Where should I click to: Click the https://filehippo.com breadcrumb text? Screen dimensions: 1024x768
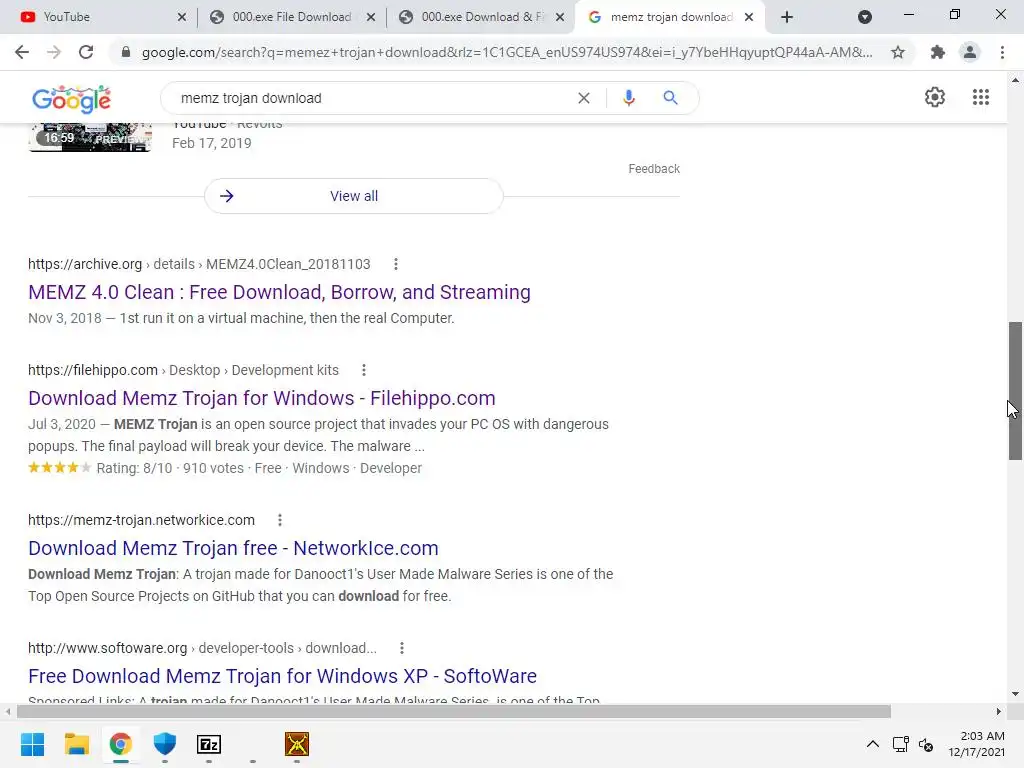point(93,370)
